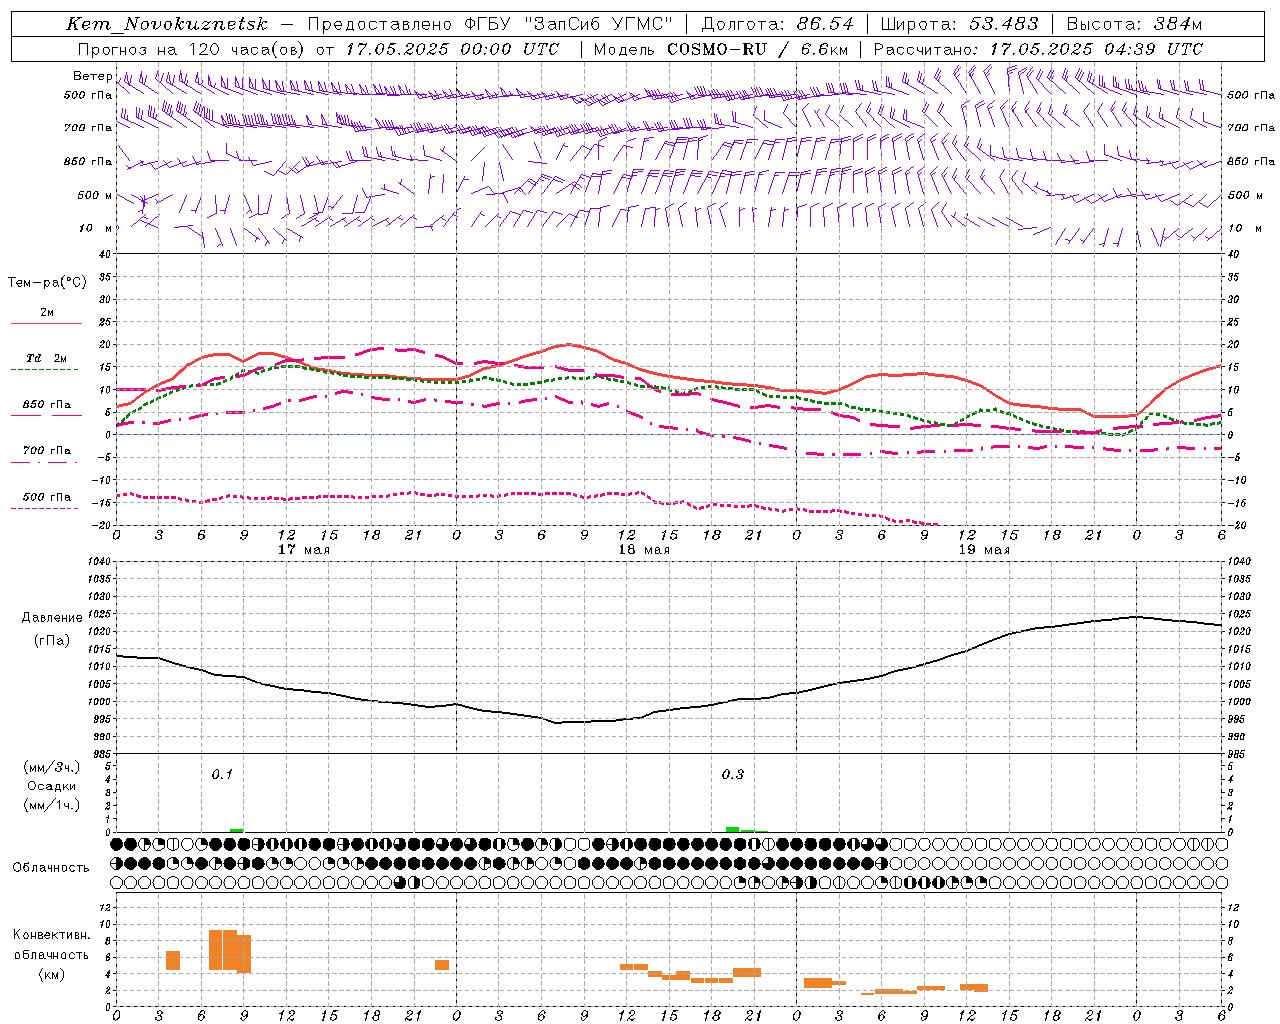The width and height of the screenshot is (1280, 1024).
Task: Click the left 850 гПа wind level label
Action: 88,161
